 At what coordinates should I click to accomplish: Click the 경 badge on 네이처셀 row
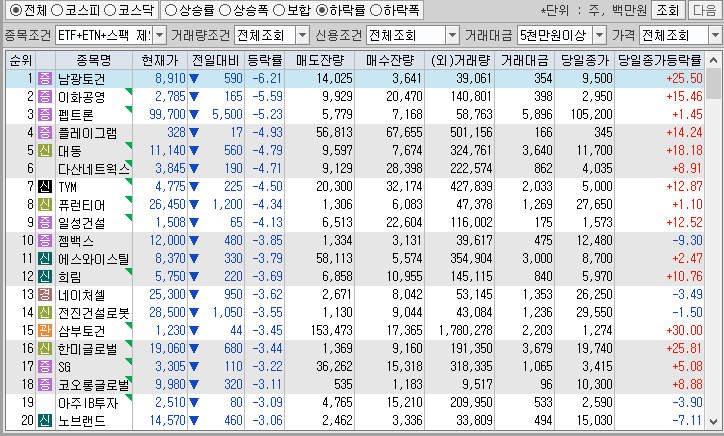pos(45,295)
